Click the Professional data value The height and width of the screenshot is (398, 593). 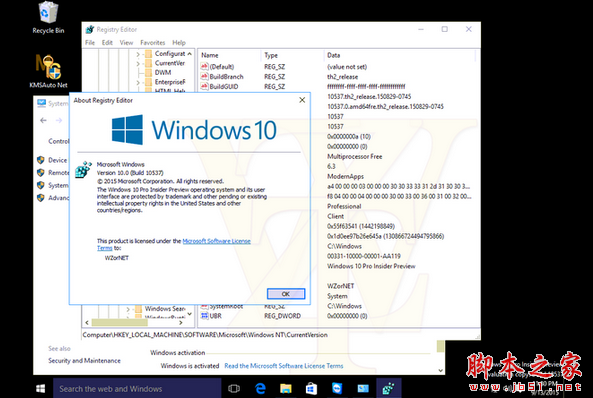(x=344, y=206)
